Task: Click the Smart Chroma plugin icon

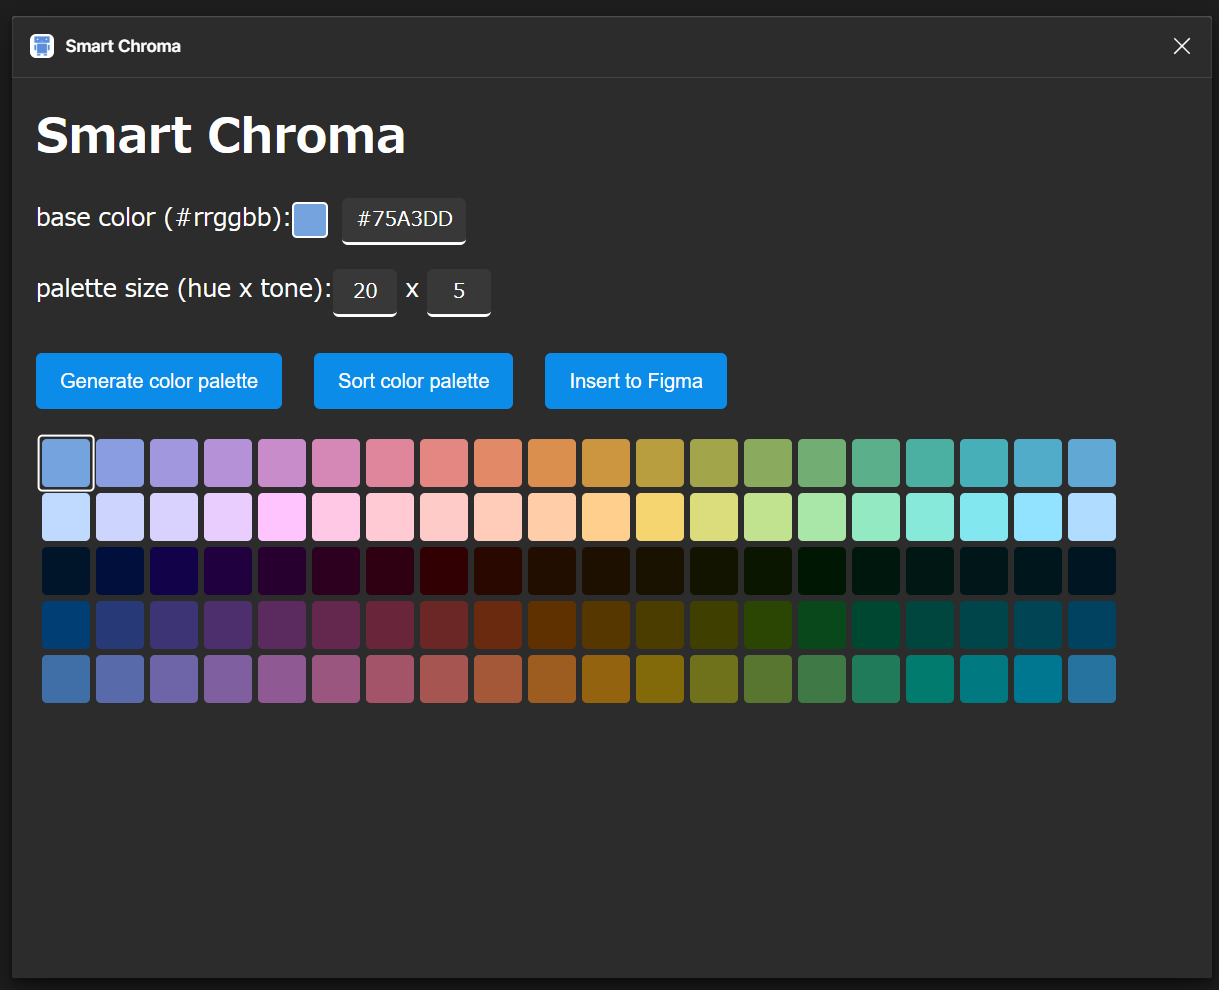Action: (41, 45)
